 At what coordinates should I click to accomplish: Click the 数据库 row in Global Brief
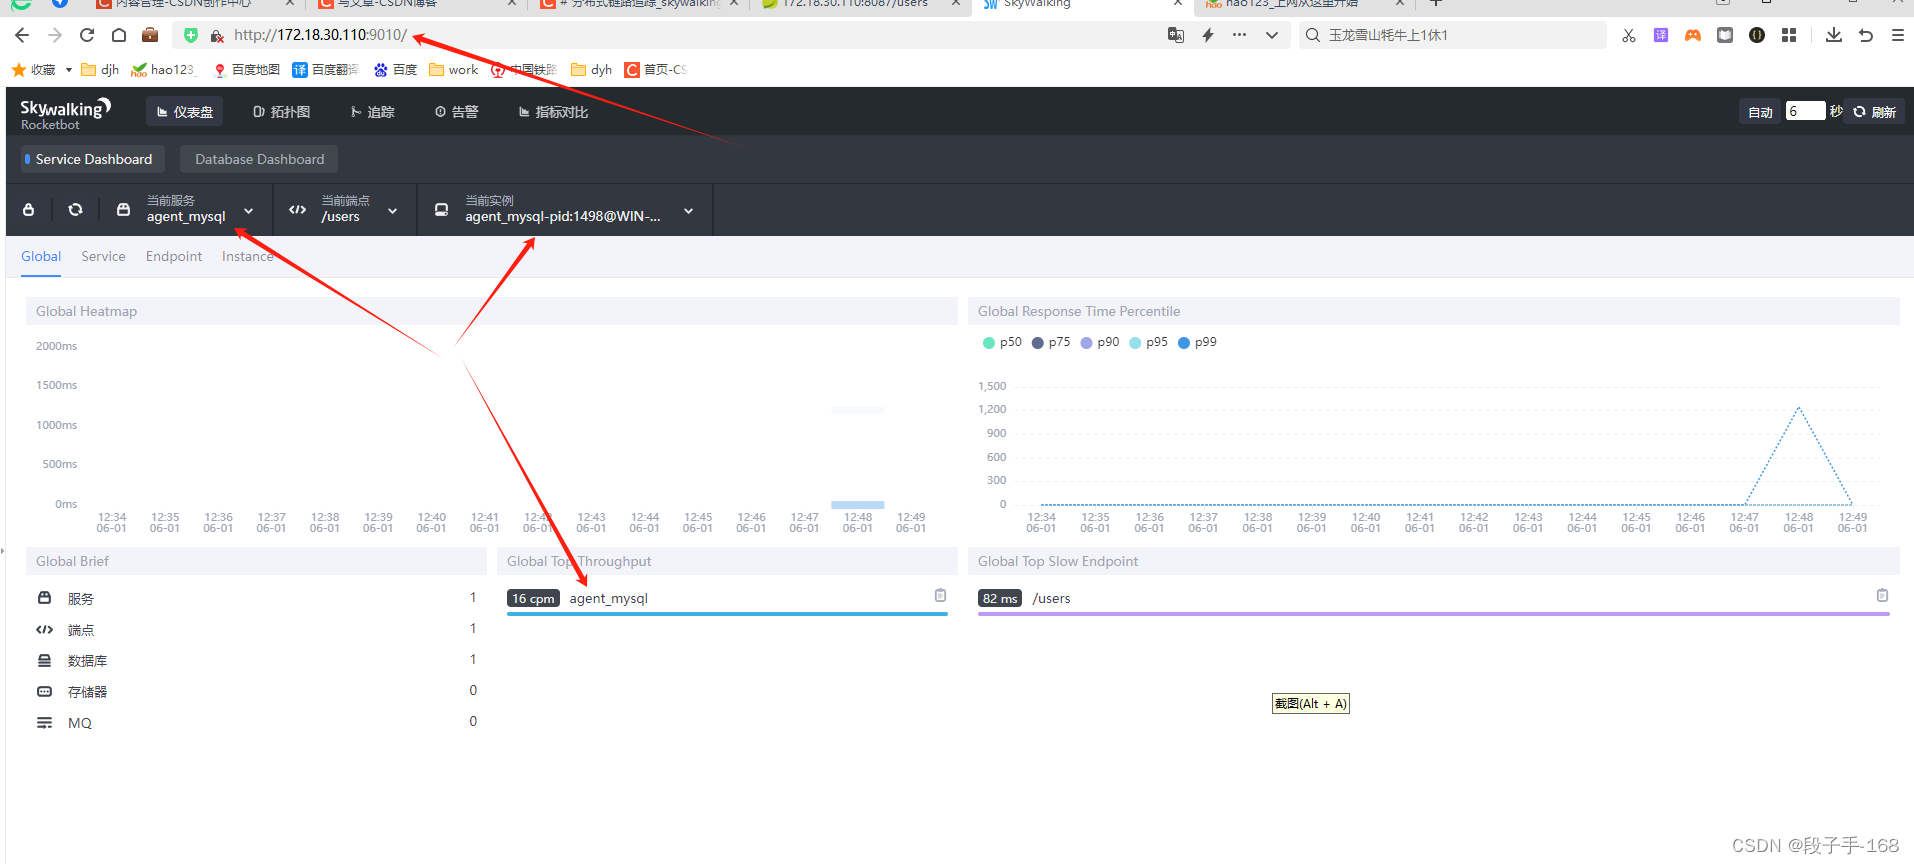coord(256,661)
